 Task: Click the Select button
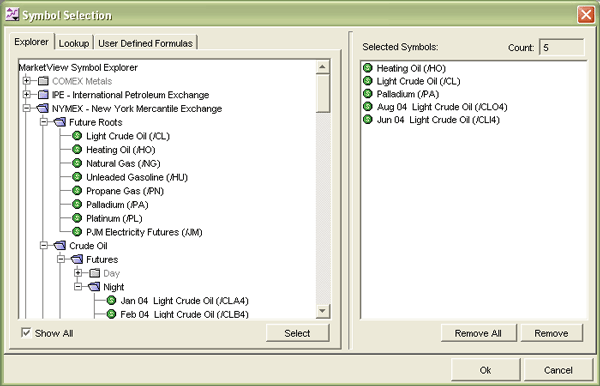point(297,333)
